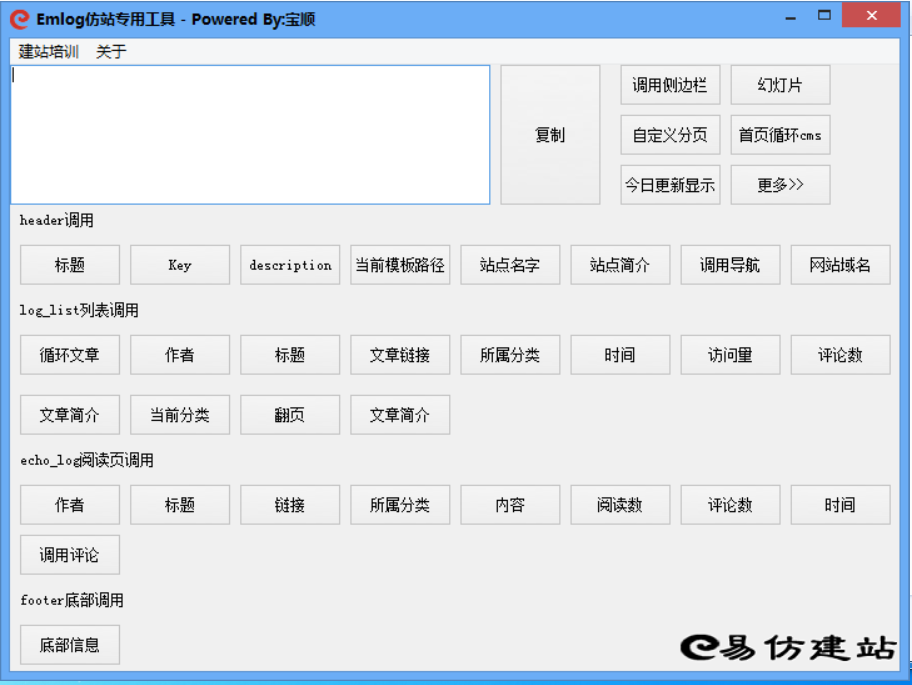
Task: Choose the 站点名字 button
Action: point(510,265)
